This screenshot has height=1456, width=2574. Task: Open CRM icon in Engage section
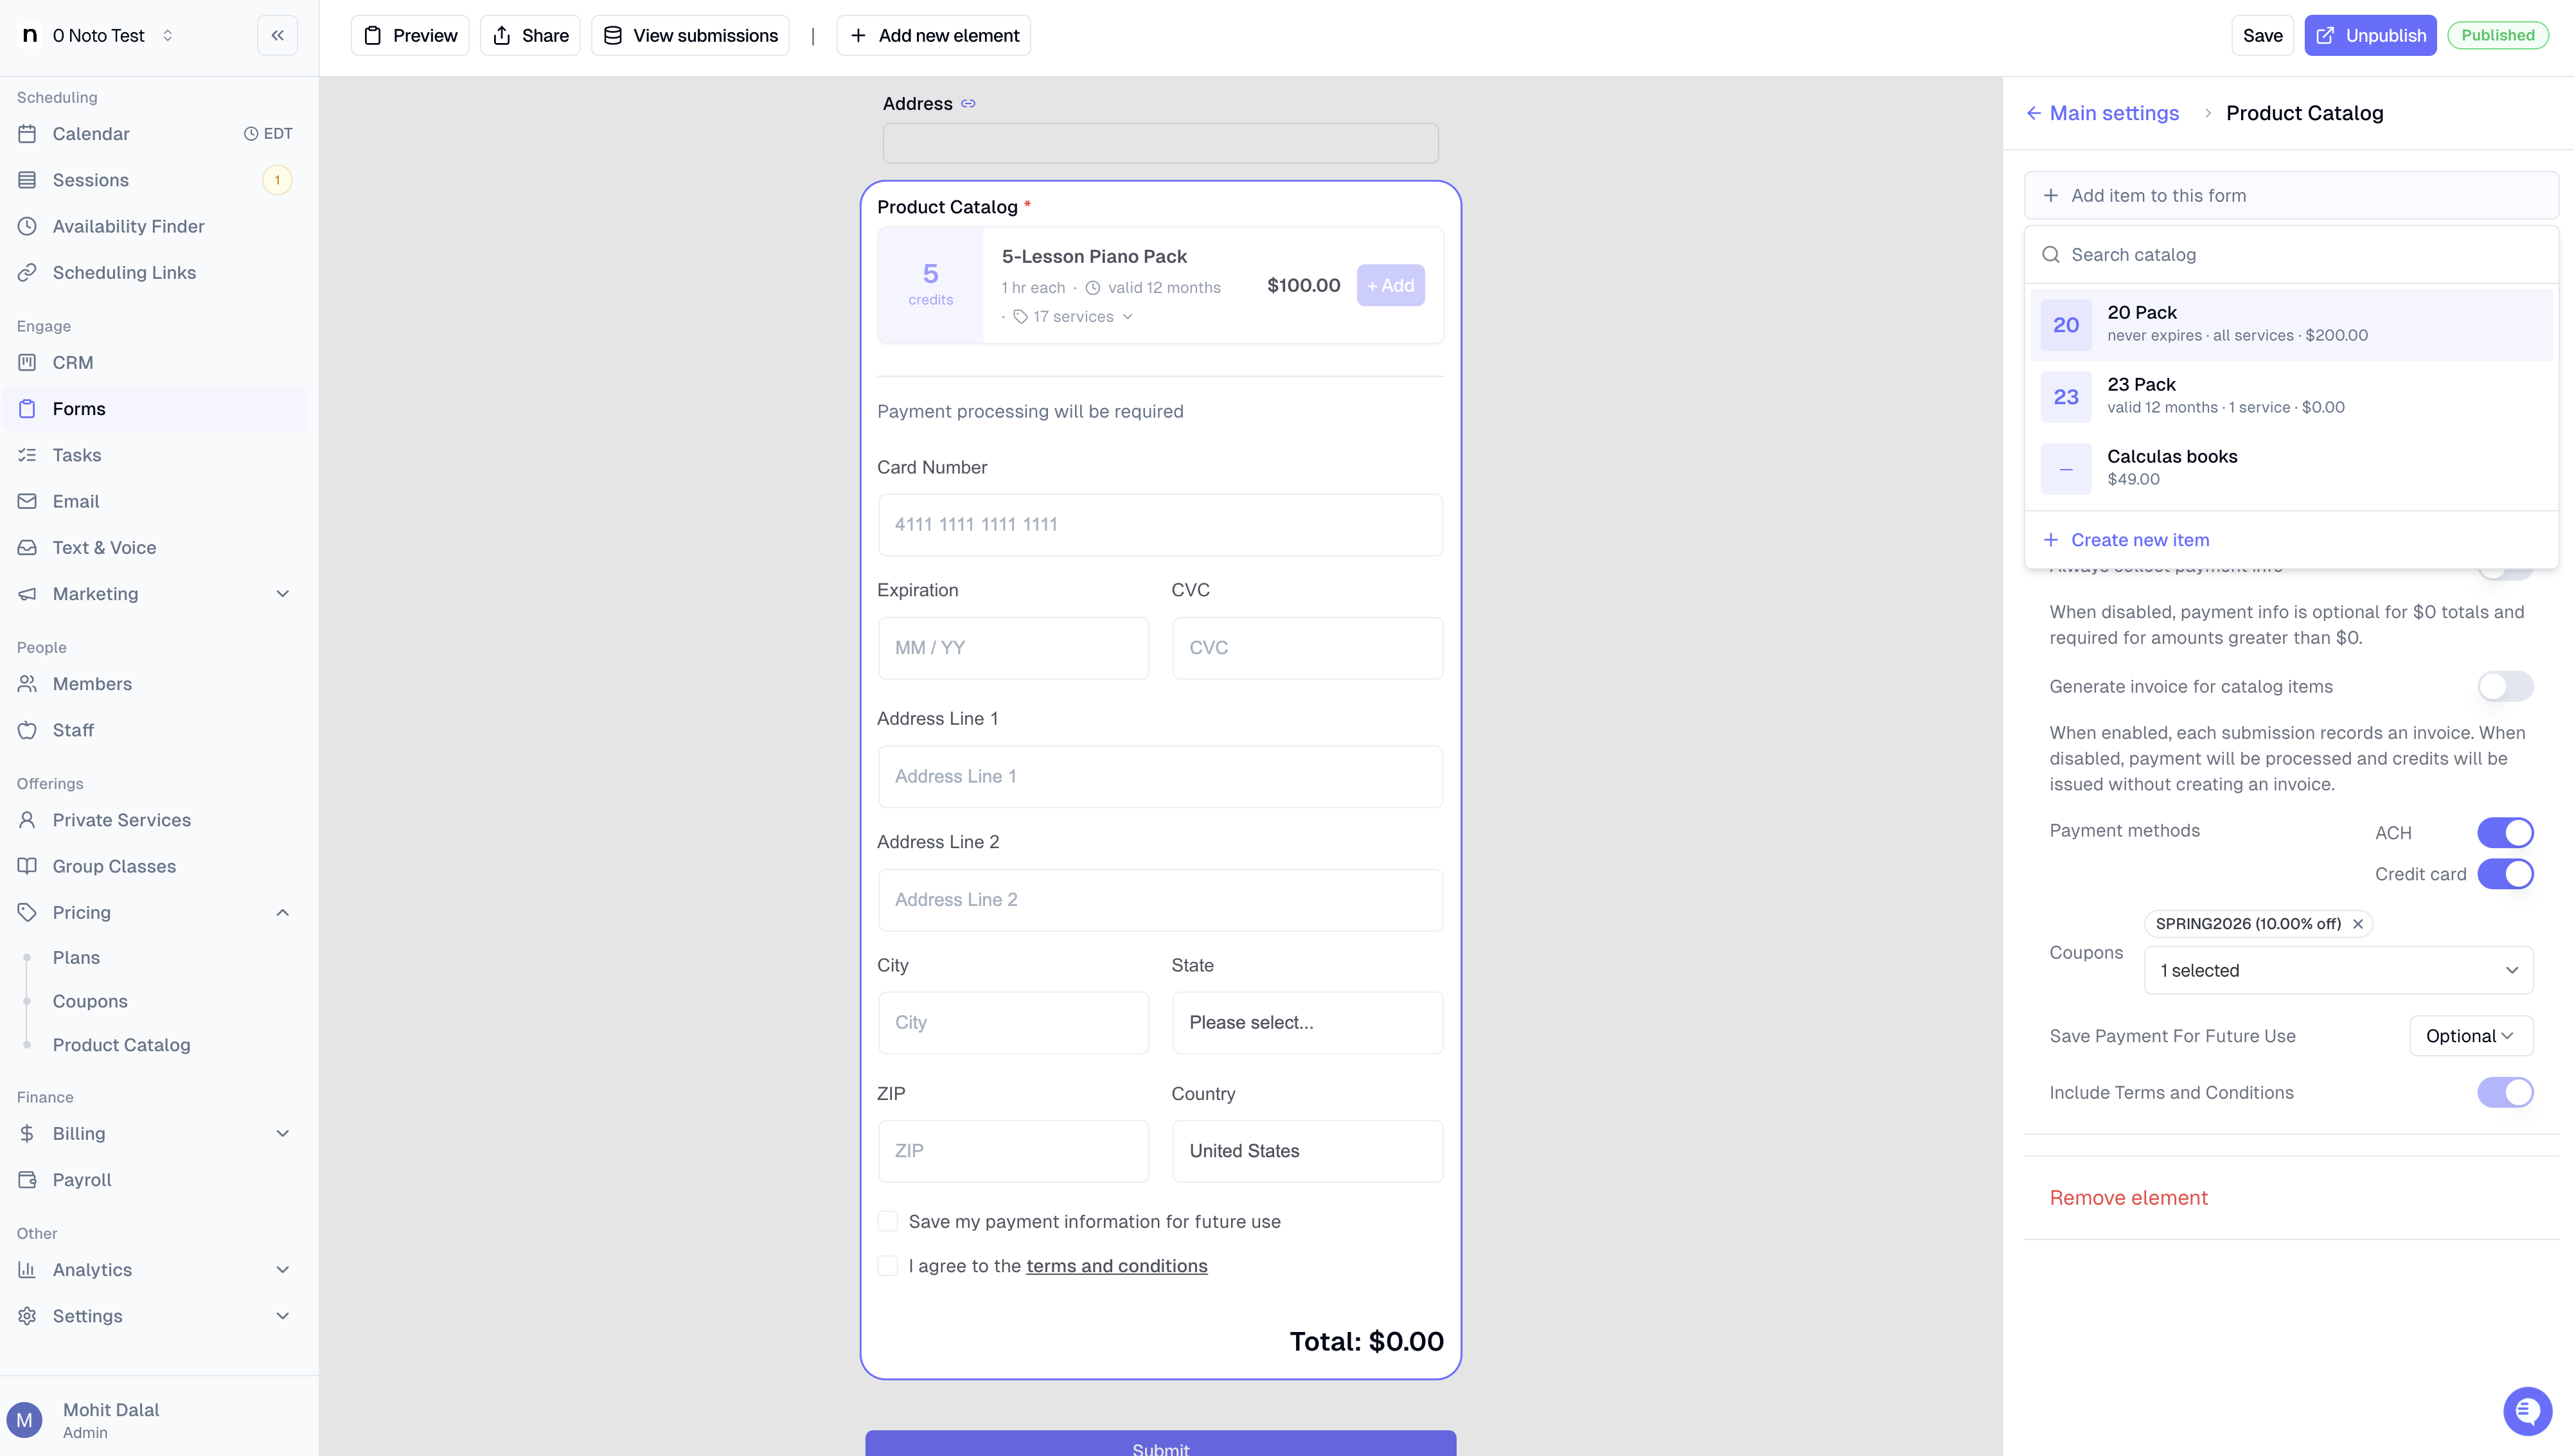[27, 362]
